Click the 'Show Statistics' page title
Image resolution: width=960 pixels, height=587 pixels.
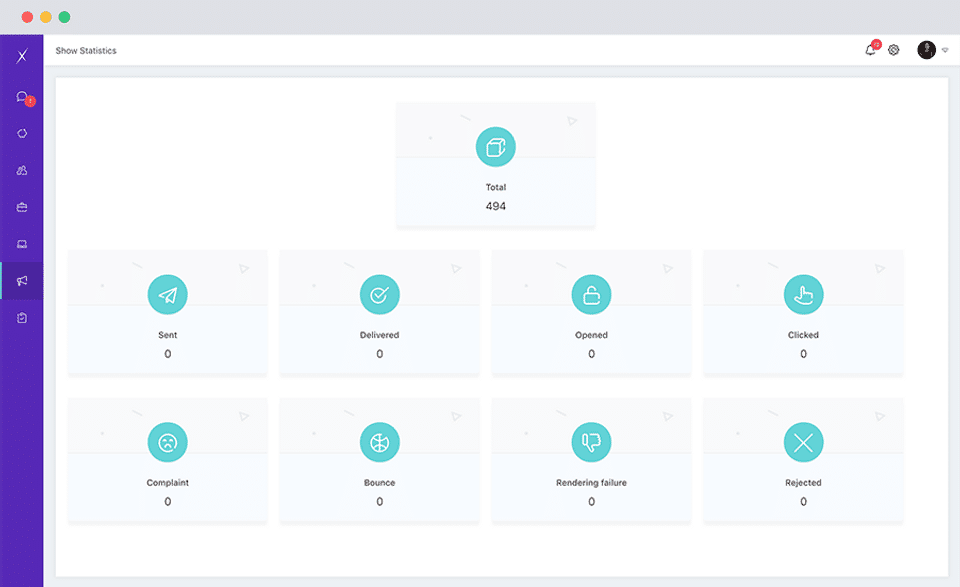(x=86, y=51)
